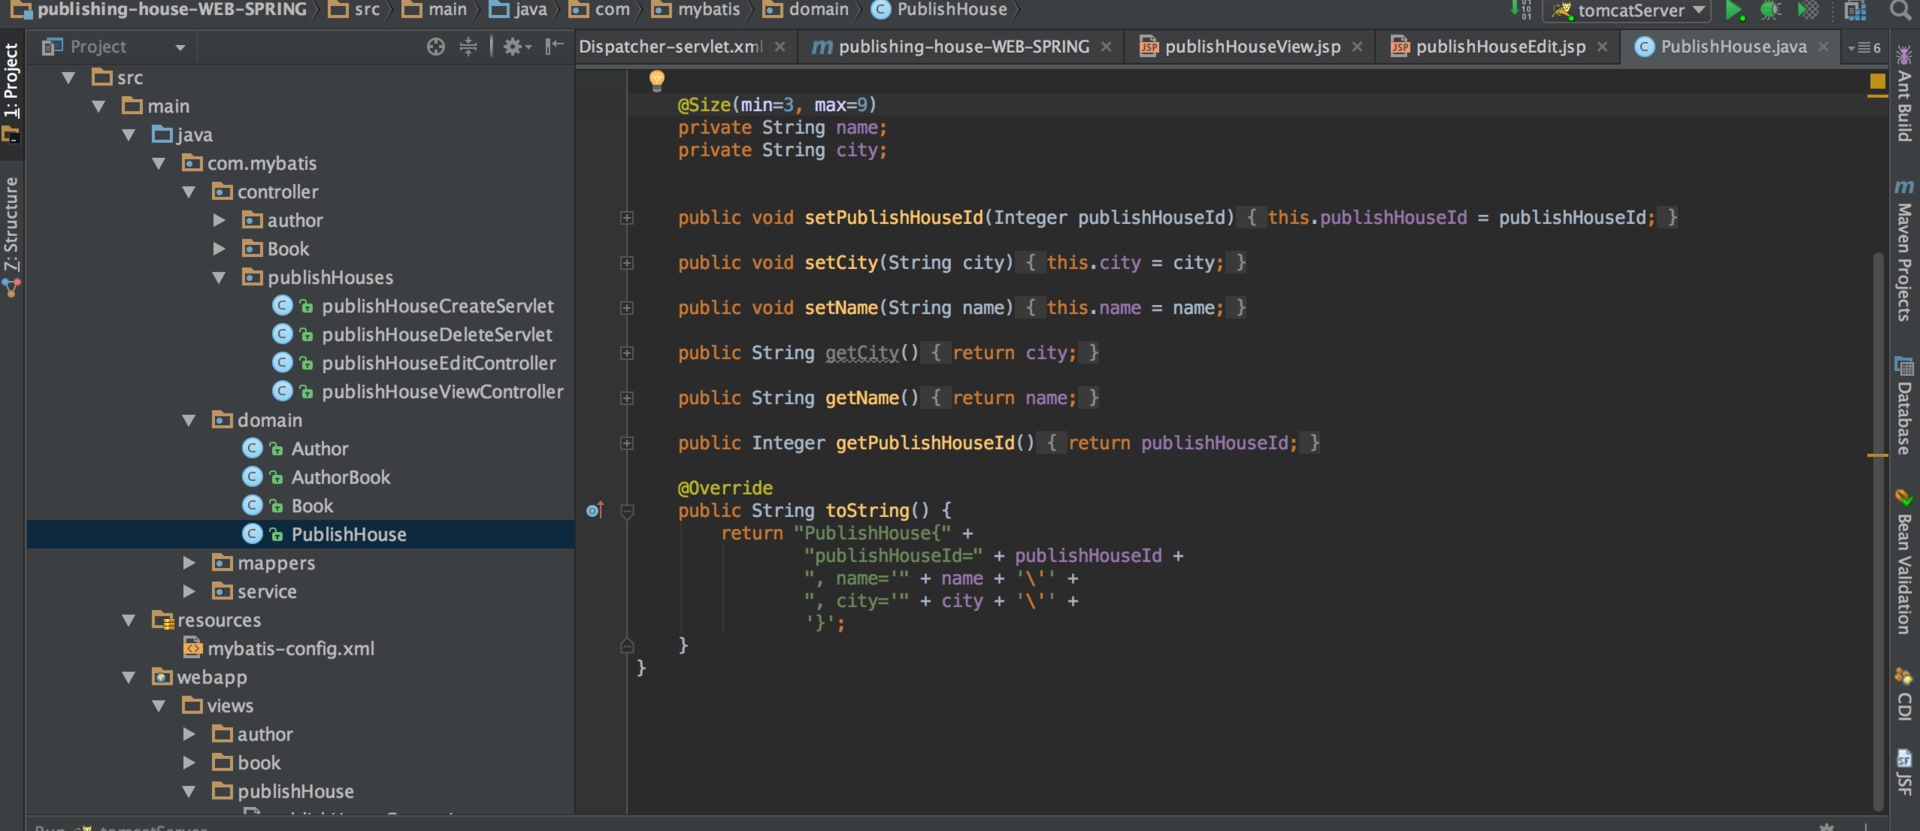Viewport: 1920px width, 831px height.
Task: Expand the service package
Action: (x=189, y=592)
